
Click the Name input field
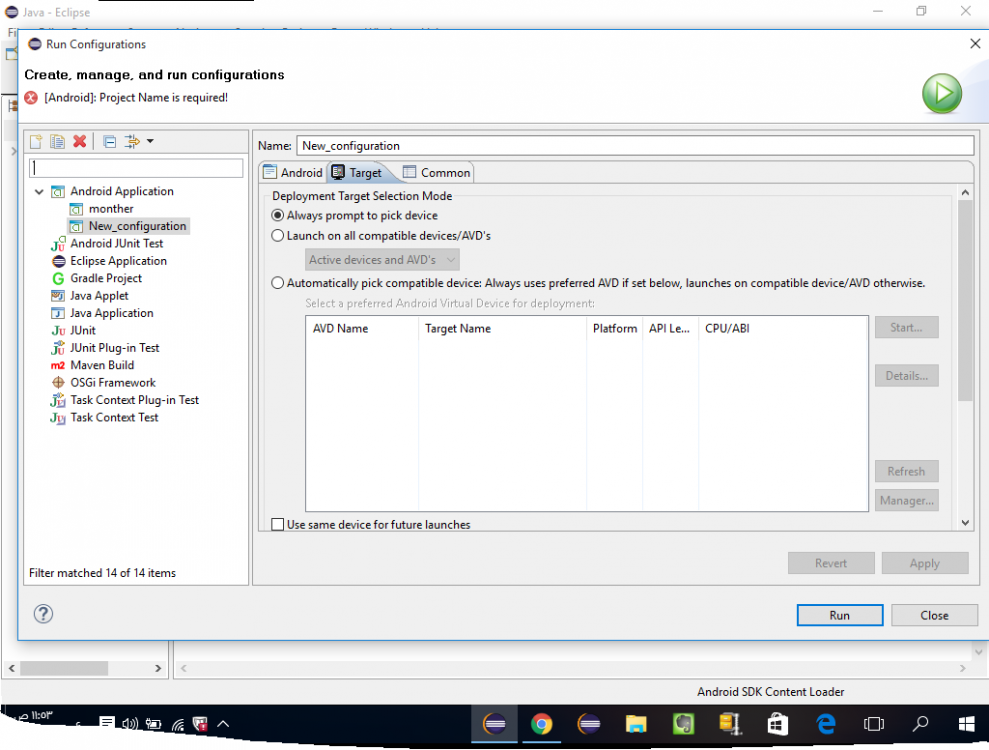[x=635, y=146]
